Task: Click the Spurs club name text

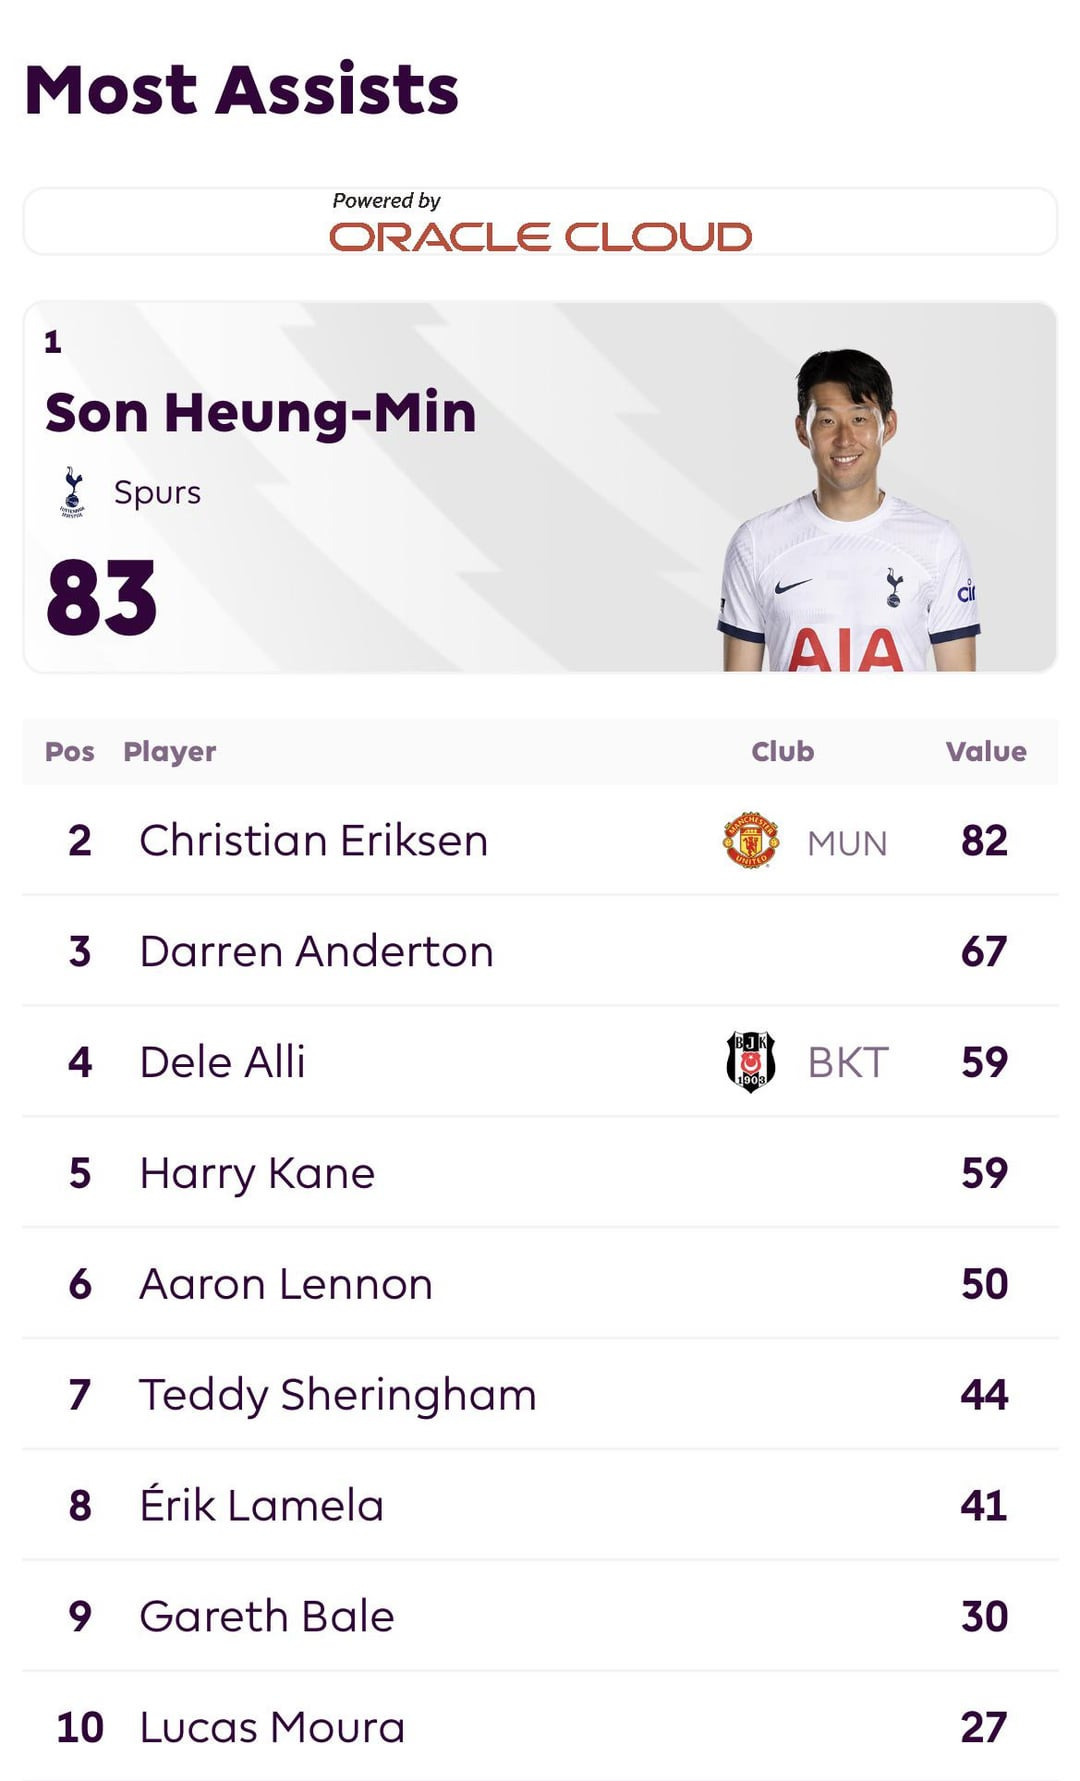Action: (x=157, y=493)
